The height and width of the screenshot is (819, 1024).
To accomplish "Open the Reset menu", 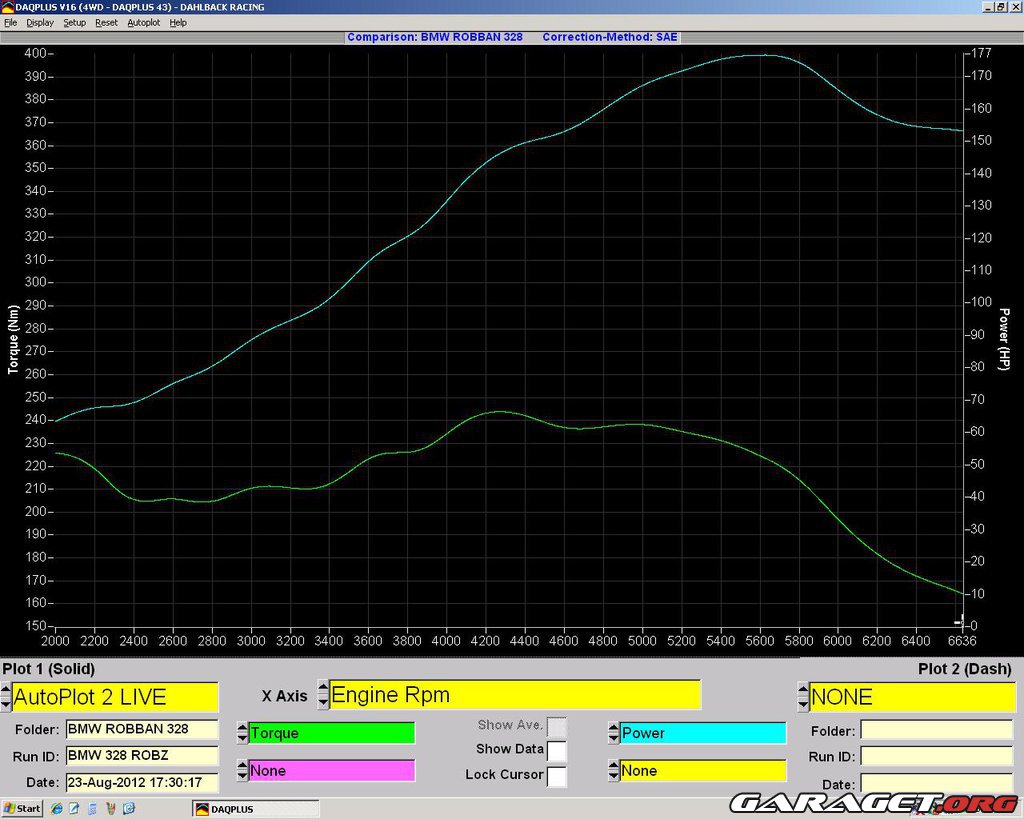I will tap(106, 22).
